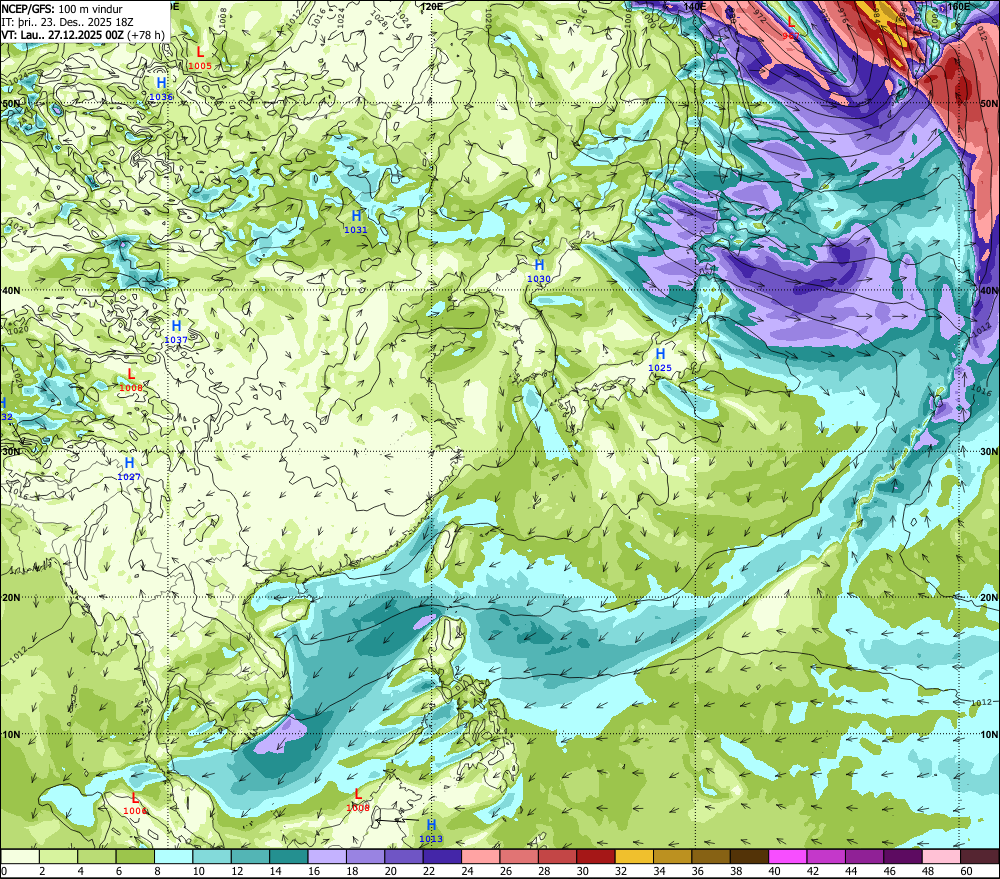Select the H 1031 high pressure marker
The height and width of the screenshot is (879, 1000).
click(356, 222)
